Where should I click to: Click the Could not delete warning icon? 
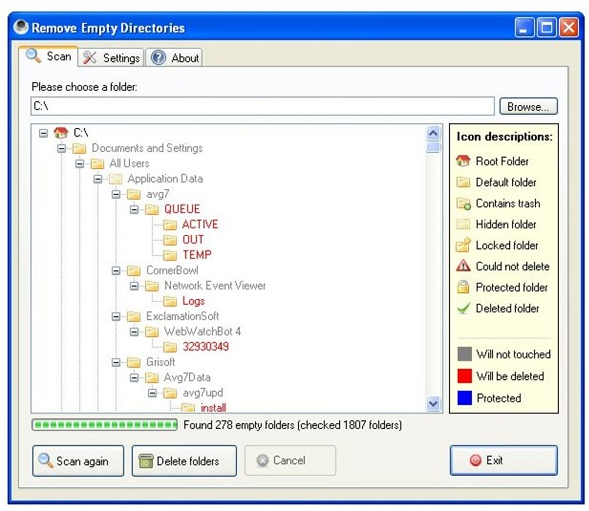tap(463, 266)
